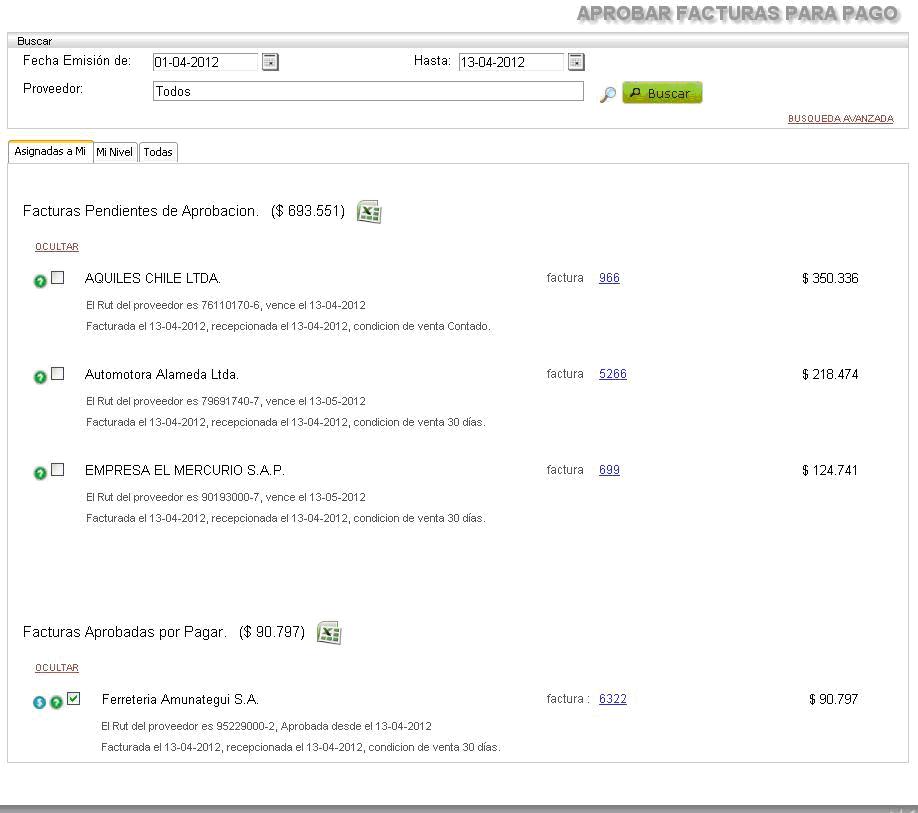This screenshot has width=918, height=813.
Task: Click the condicion de venta Contado line
Action: coord(288,327)
